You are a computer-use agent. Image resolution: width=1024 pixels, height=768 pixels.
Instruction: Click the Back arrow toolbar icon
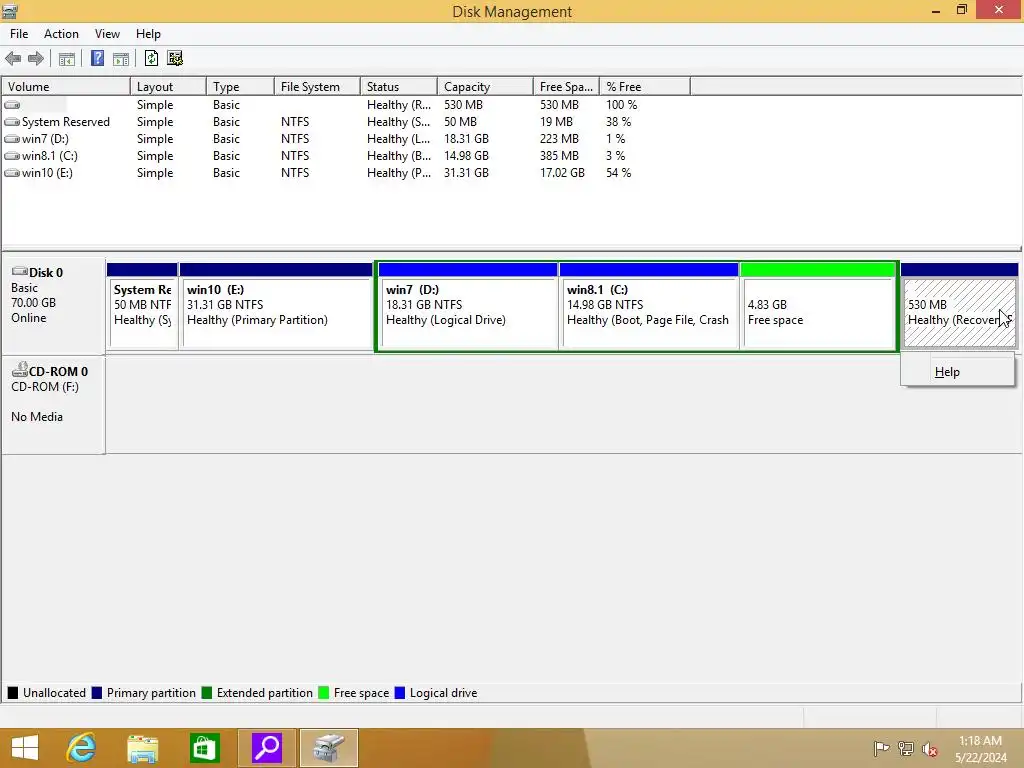13,59
